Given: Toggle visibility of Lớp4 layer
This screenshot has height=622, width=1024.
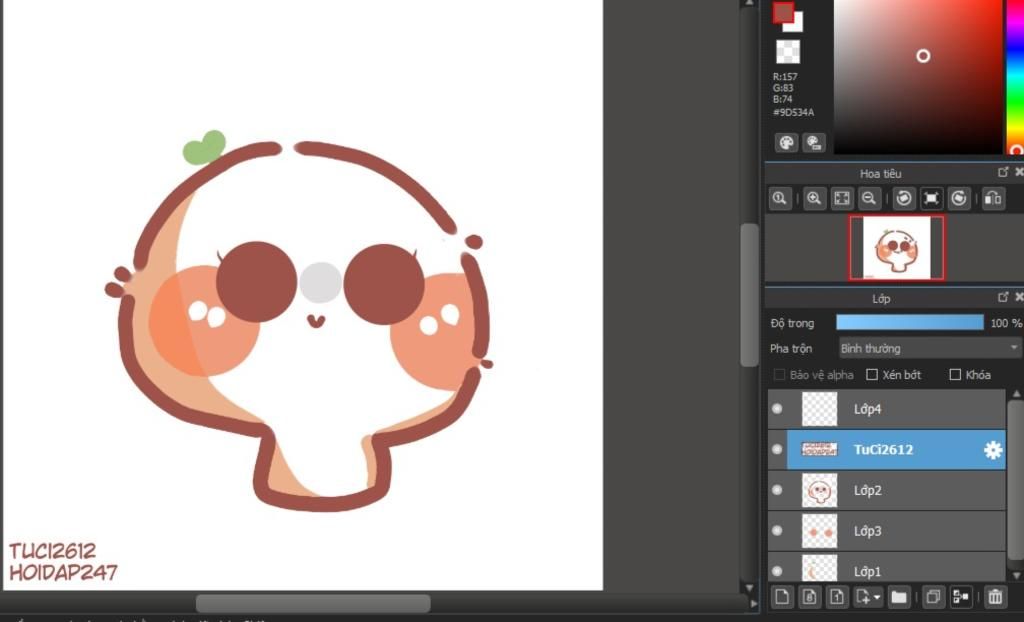Looking at the screenshot, I should [777, 409].
